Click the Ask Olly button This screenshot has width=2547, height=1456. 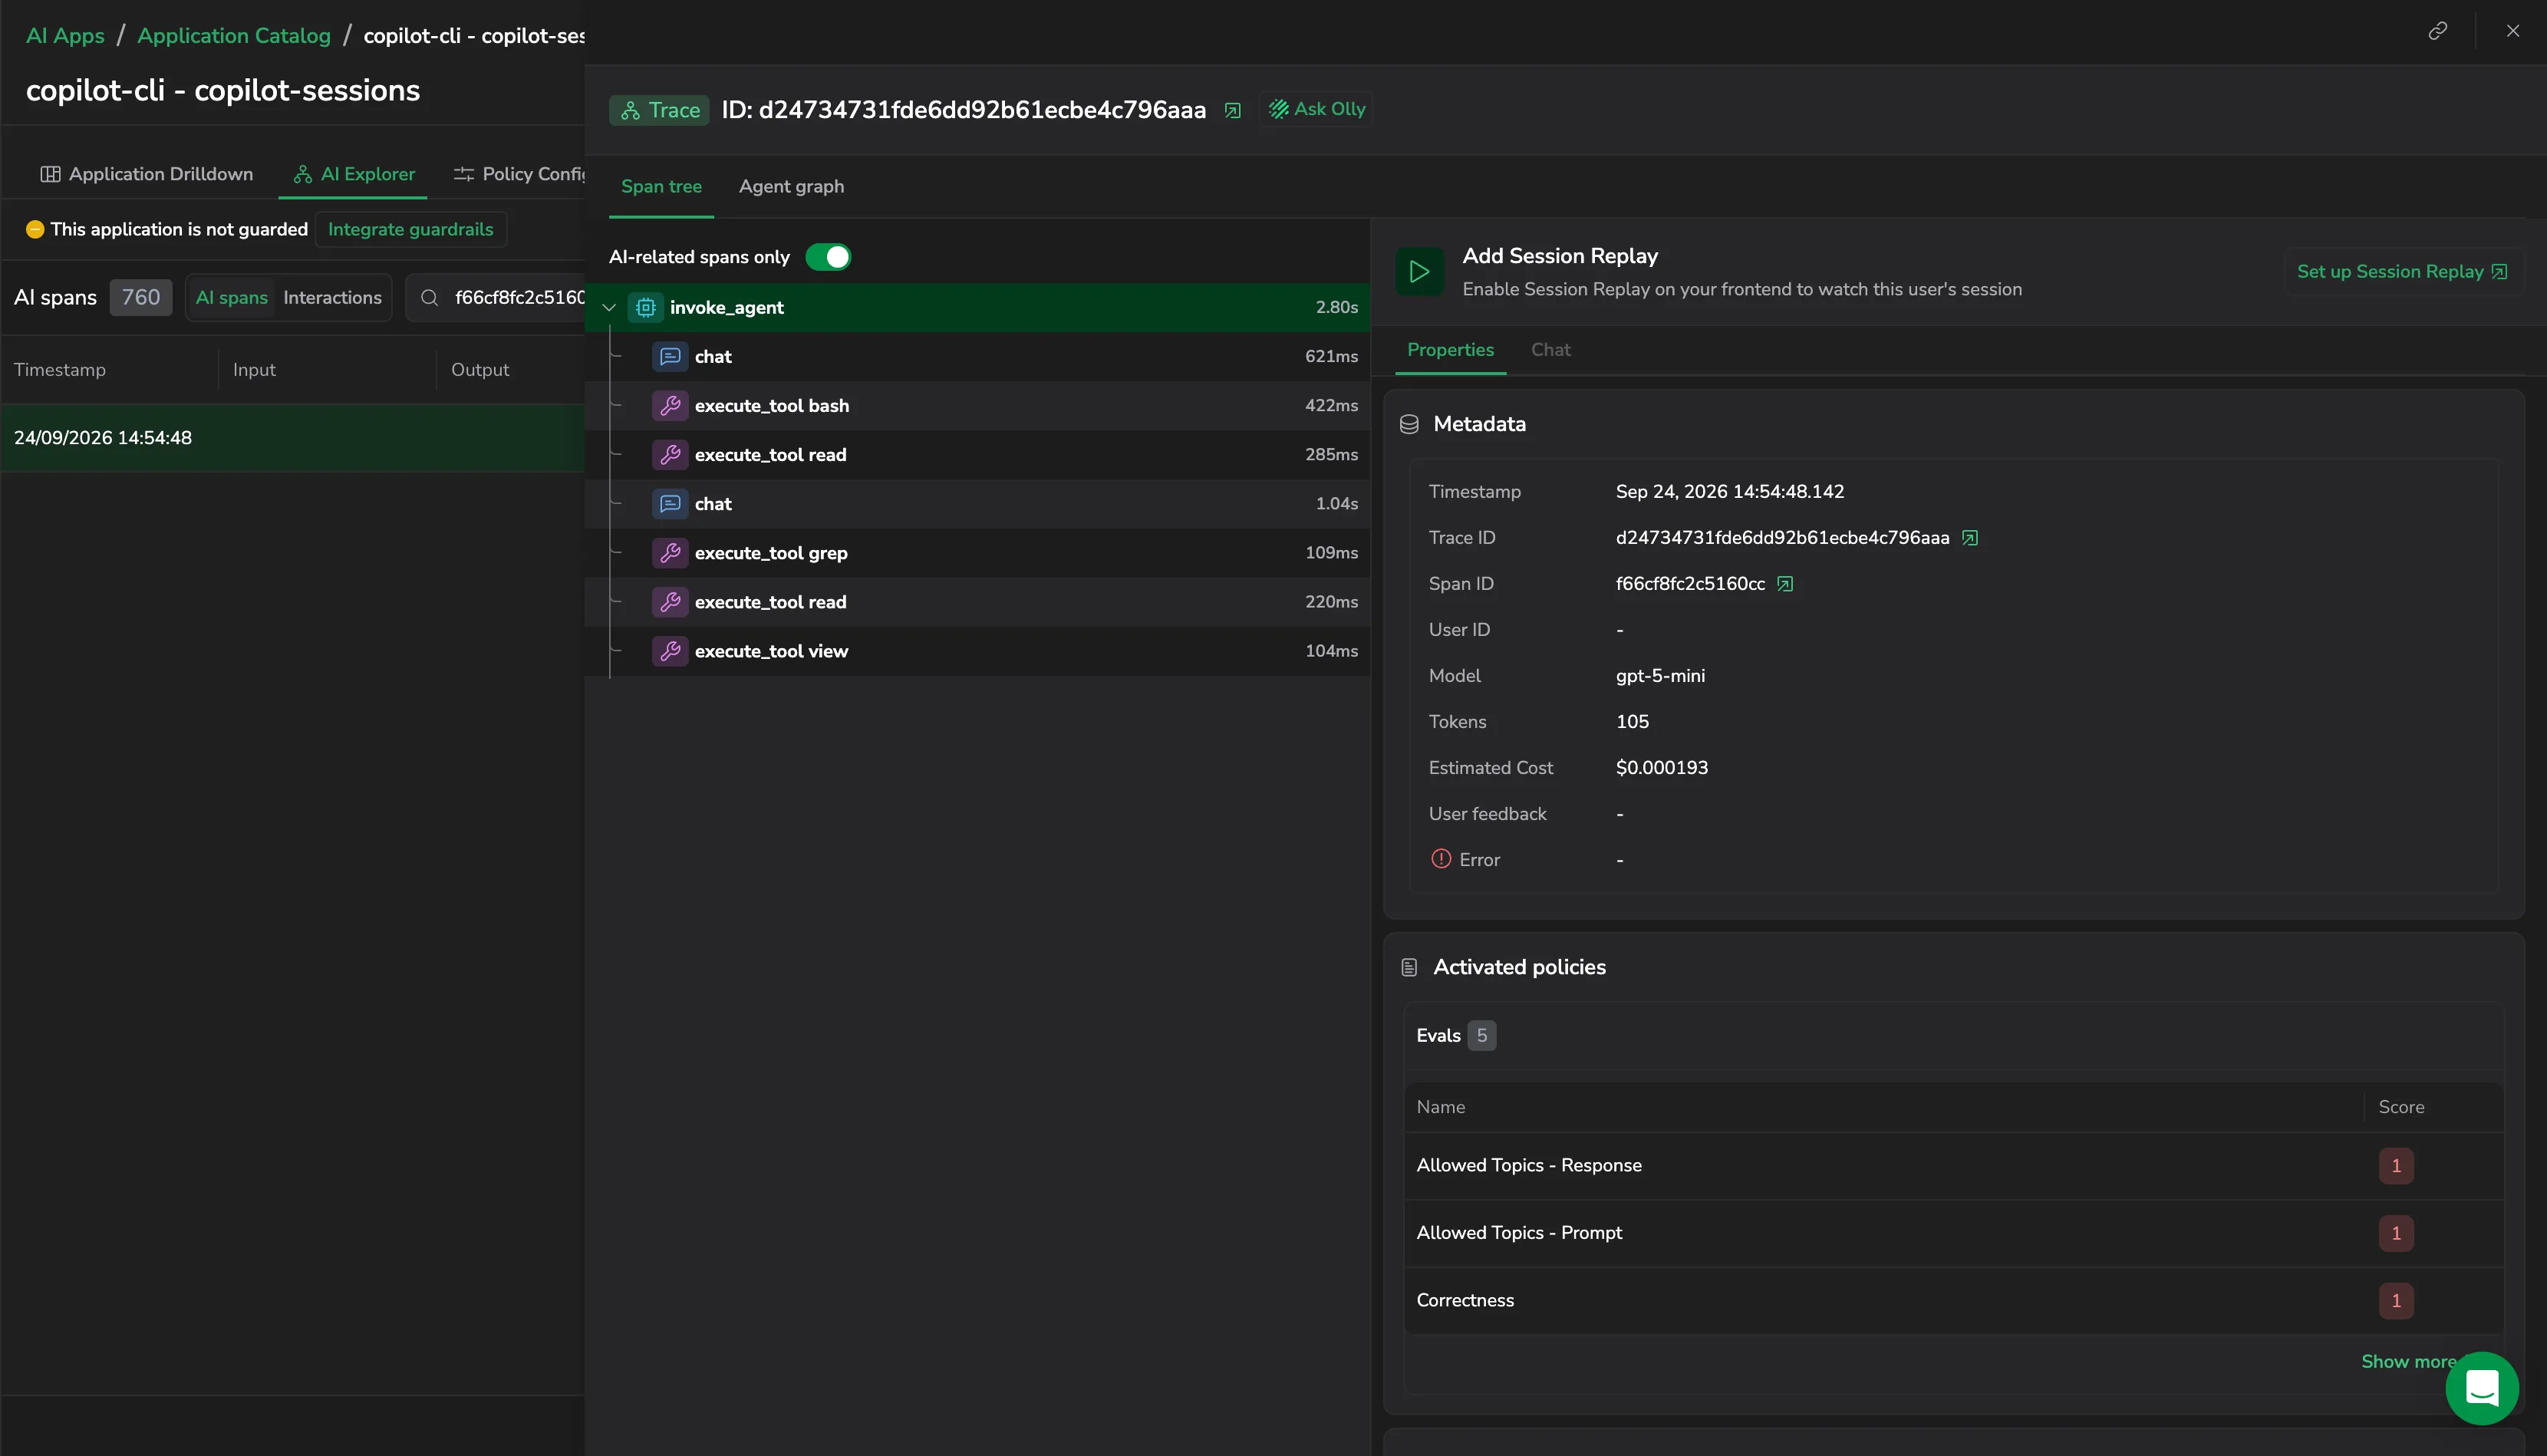click(1317, 109)
